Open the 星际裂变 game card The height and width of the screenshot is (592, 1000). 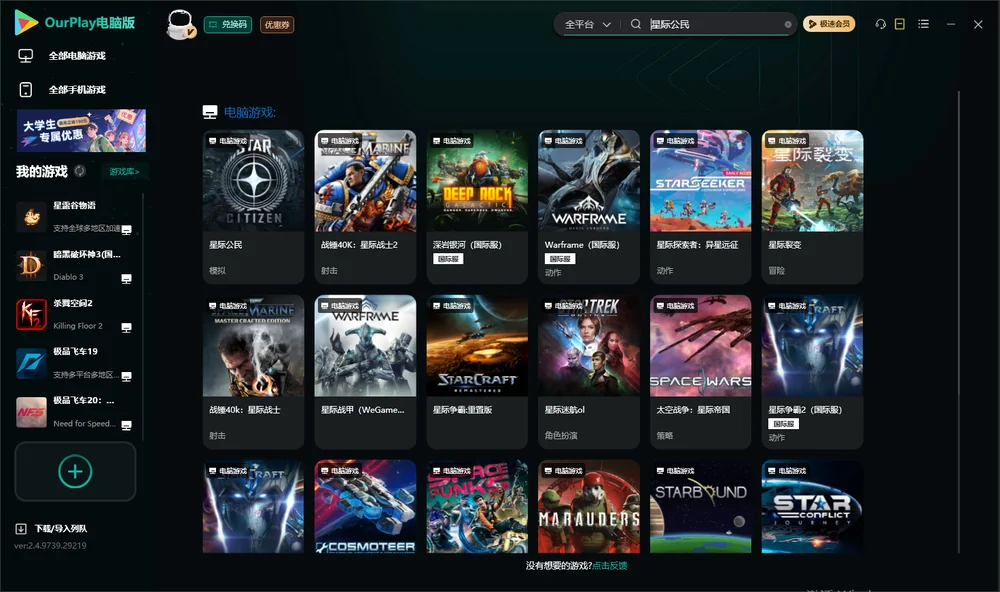coord(812,207)
